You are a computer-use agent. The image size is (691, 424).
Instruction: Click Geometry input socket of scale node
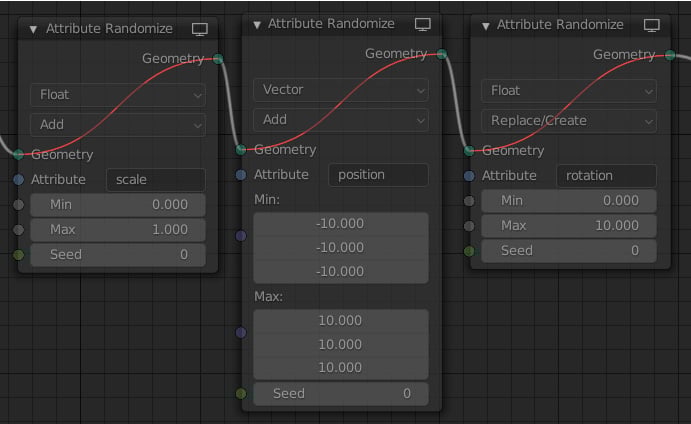19,154
